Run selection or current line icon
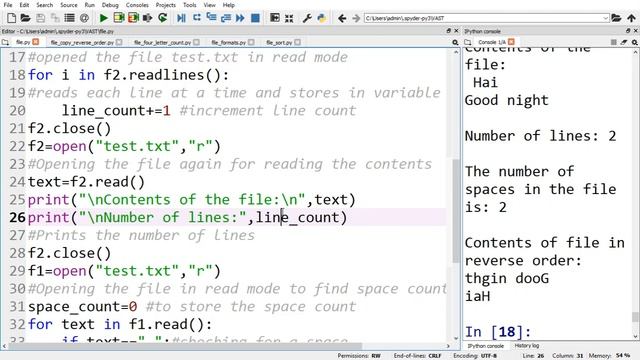Viewport: 640px width, 360px height. pyautogui.click(x=148, y=18)
